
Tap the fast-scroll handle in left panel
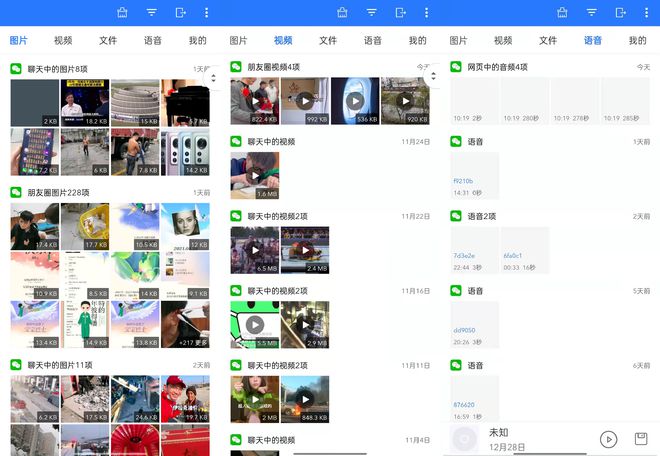213,78
